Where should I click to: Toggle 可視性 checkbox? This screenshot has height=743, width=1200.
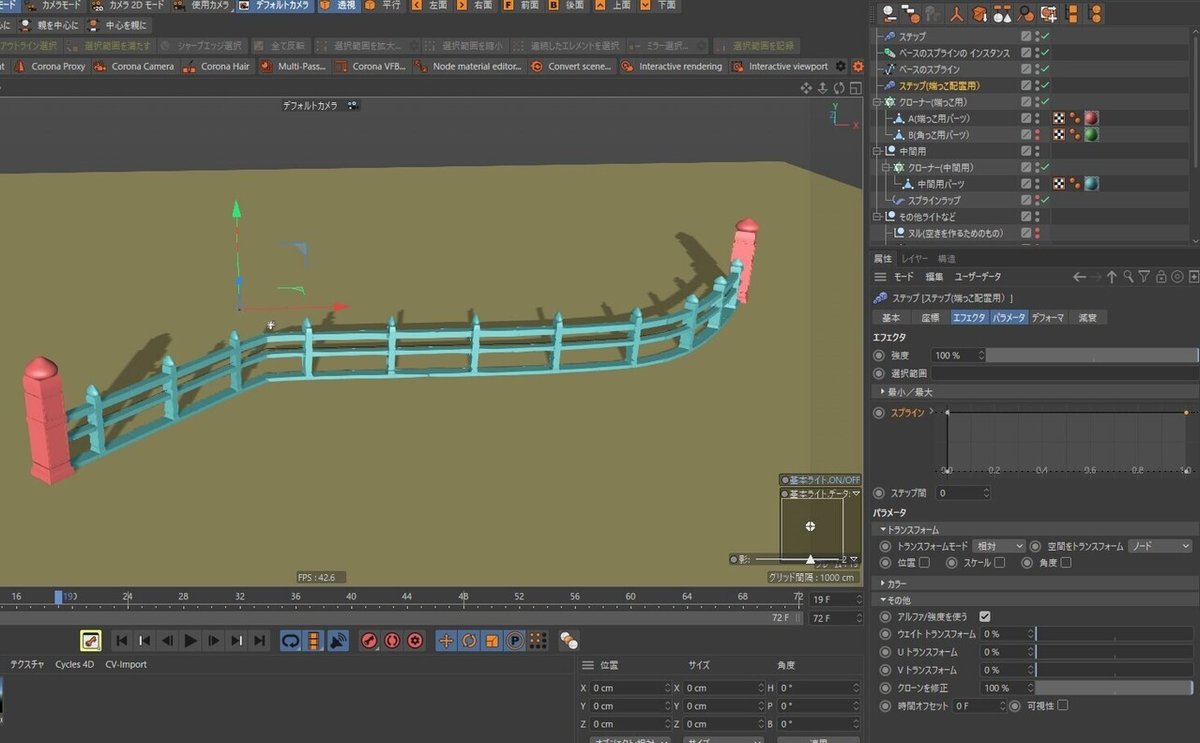tap(1062, 705)
